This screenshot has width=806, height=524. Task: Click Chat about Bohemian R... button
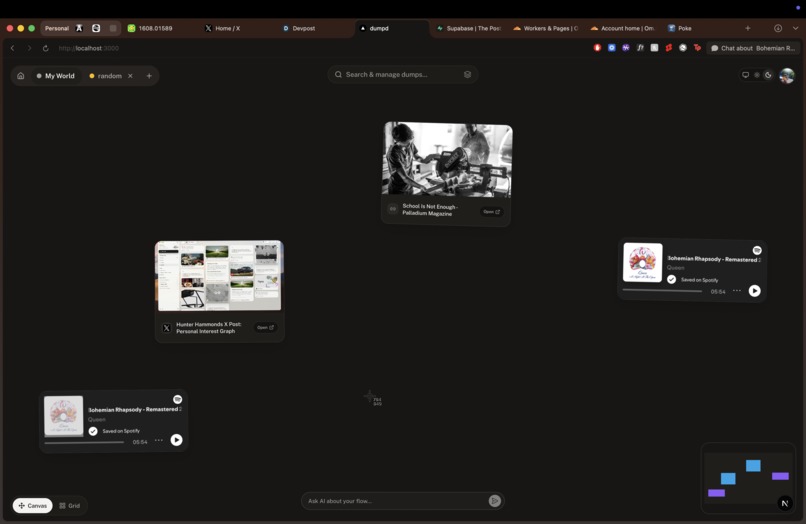[x=753, y=48]
